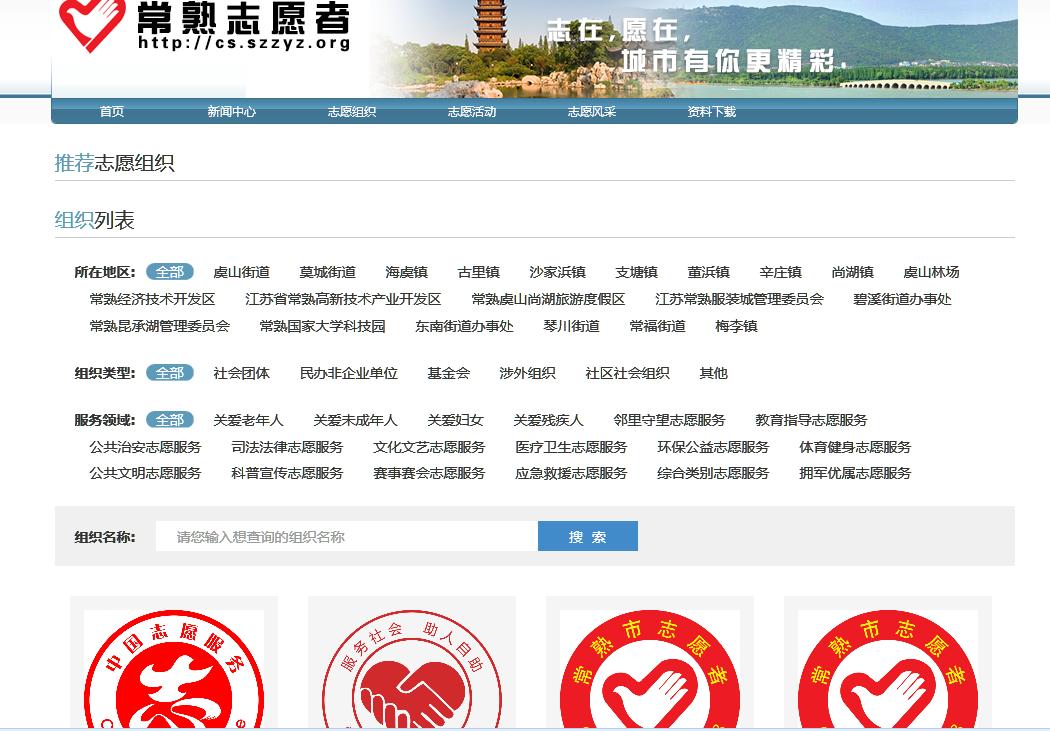Image resolution: width=1050 pixels, height=731 pixels.
Task: Choose the 海虞镇 area filter
Action: (406, 272)
